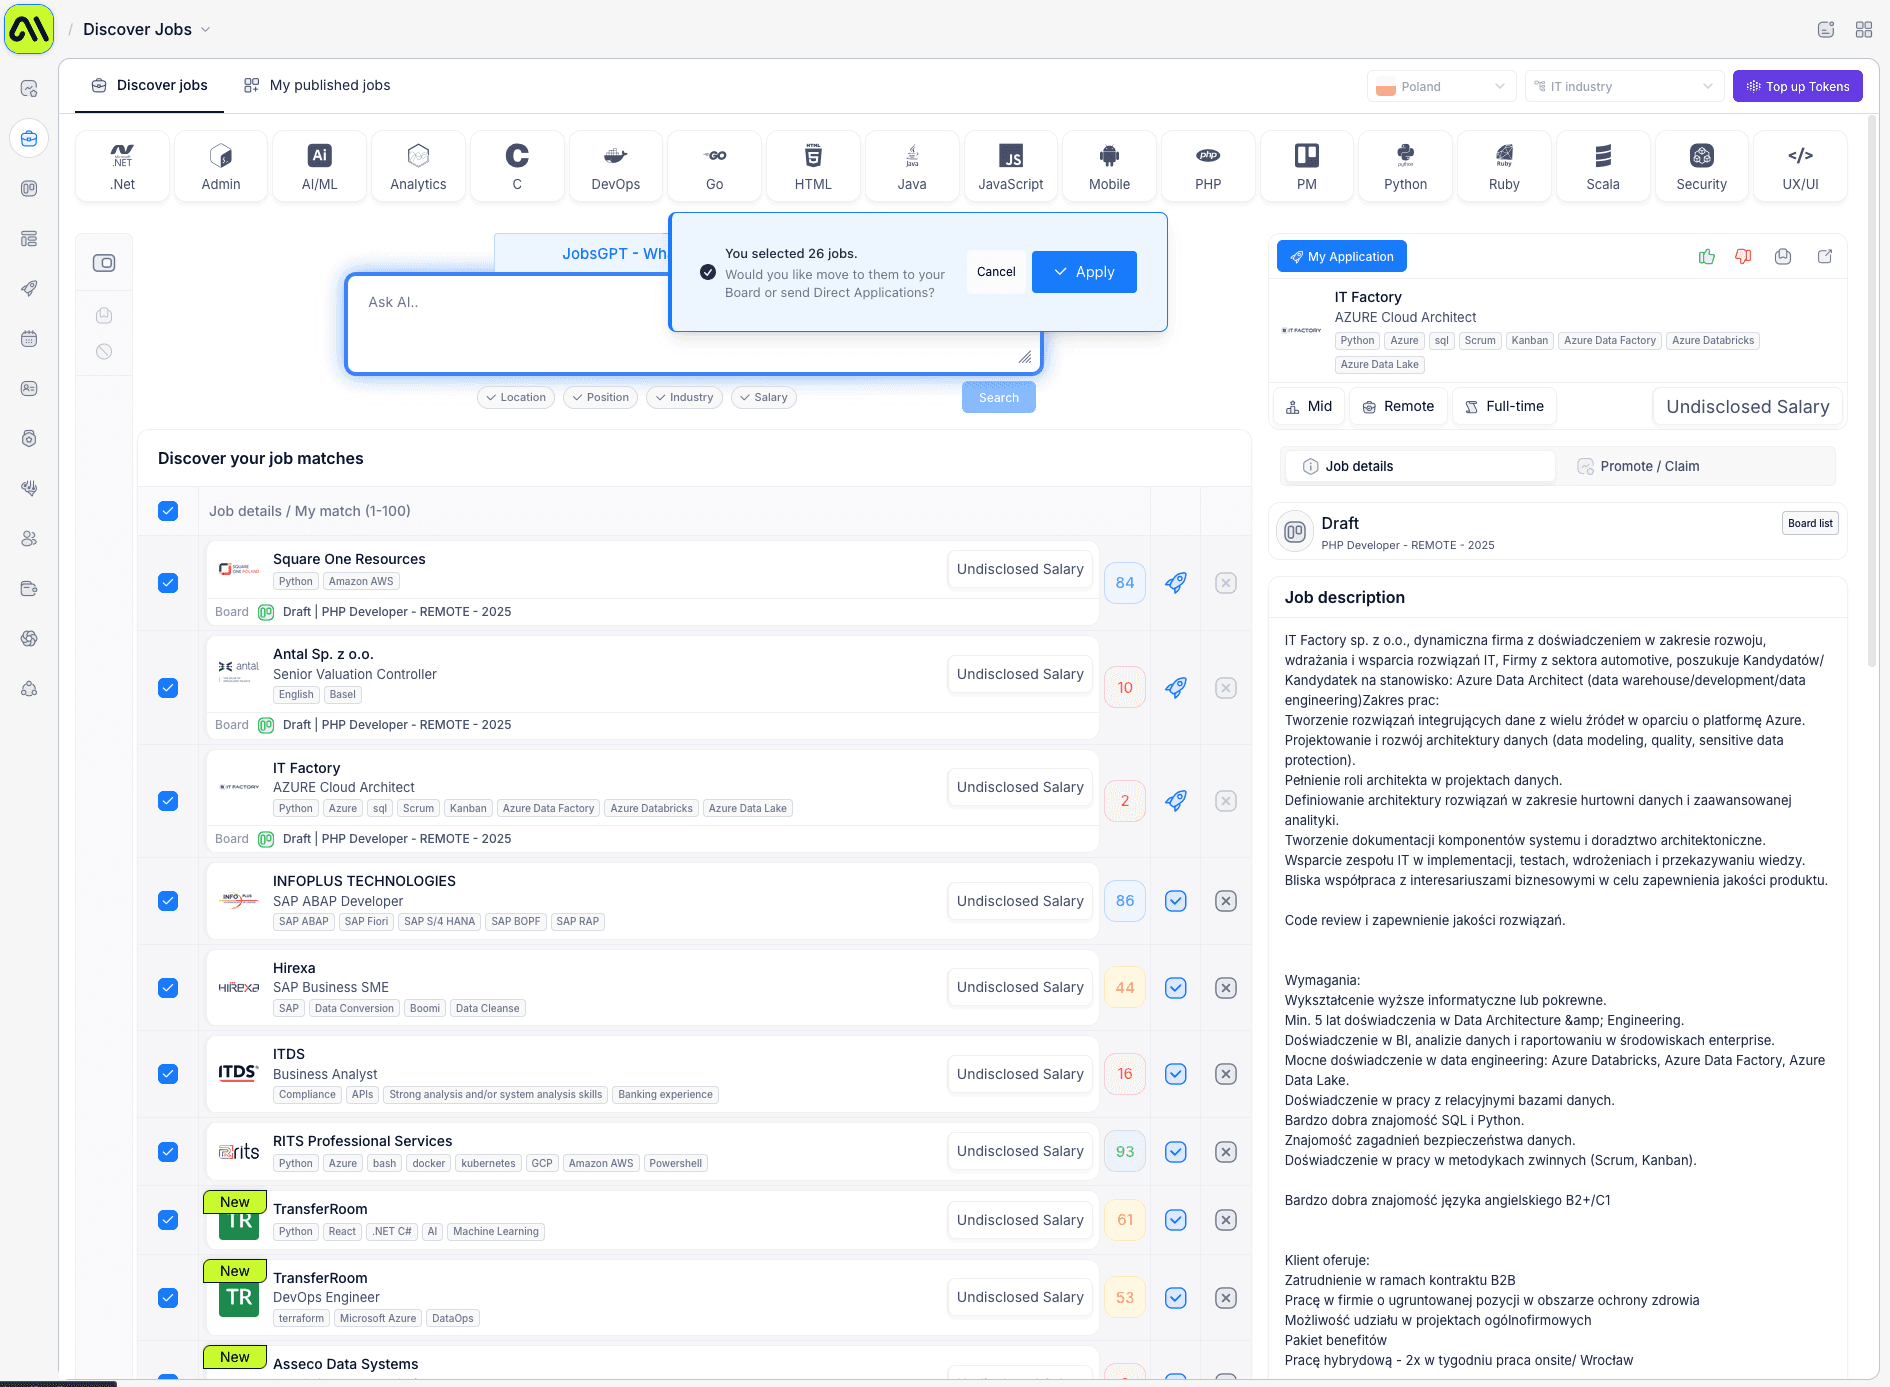Viewport: 1890px width, 1387px height.
Task: Cancel the 26 jobs selection dialog
Action: pyautogui.click(x=996, y=272)
